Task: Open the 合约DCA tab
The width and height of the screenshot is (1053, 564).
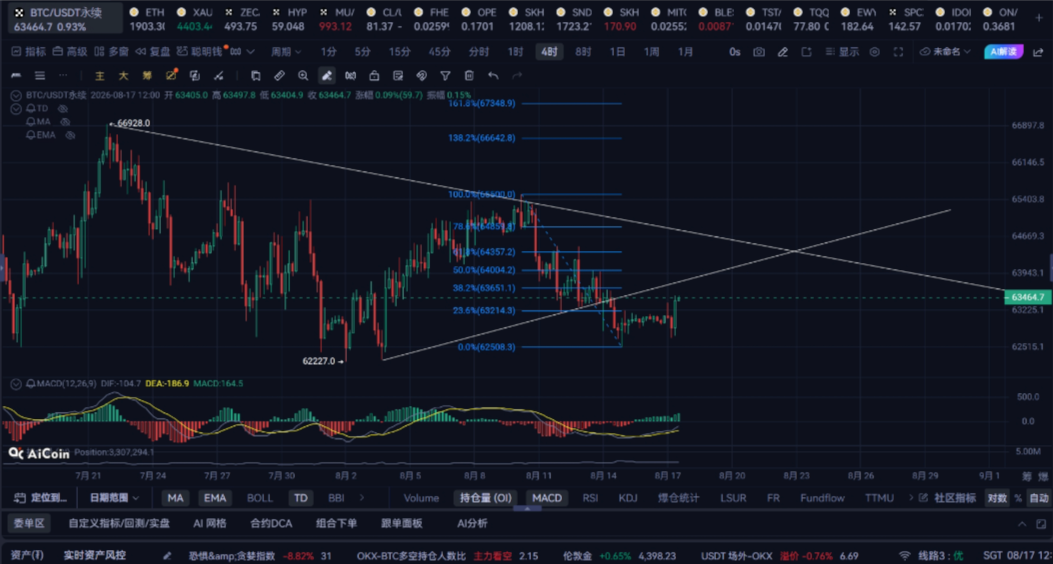Action: pyautogui.click(x=271, y=523)
